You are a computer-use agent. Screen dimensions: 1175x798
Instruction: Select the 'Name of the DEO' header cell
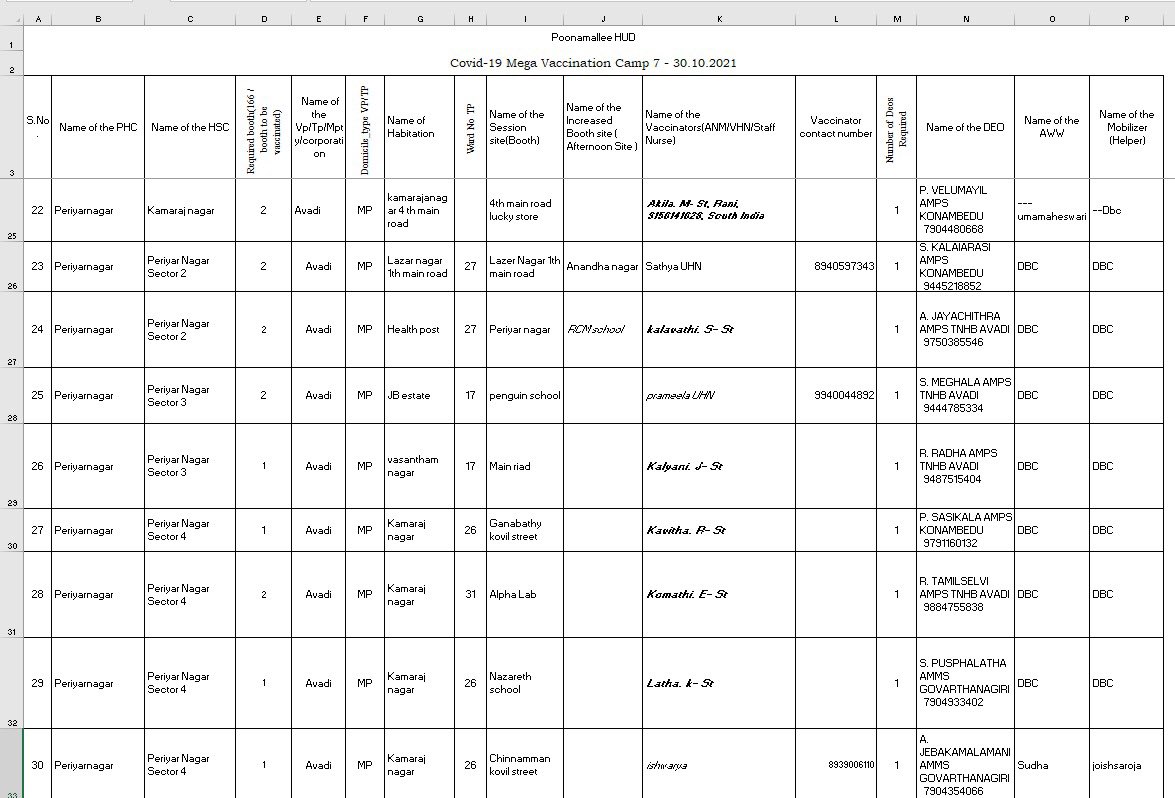pyautogui.click(x=965, y=127)
